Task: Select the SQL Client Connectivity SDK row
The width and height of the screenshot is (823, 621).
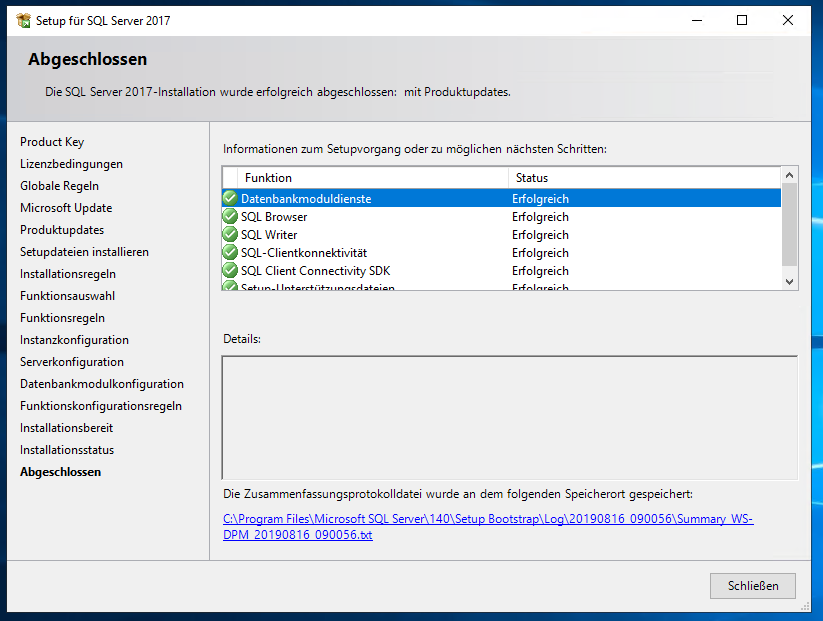Action: [502, 271]
